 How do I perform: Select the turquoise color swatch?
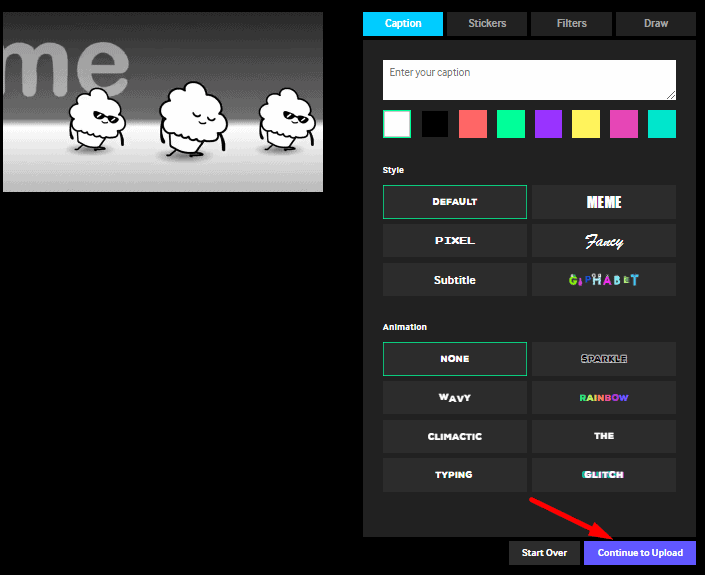click(662, 124)
